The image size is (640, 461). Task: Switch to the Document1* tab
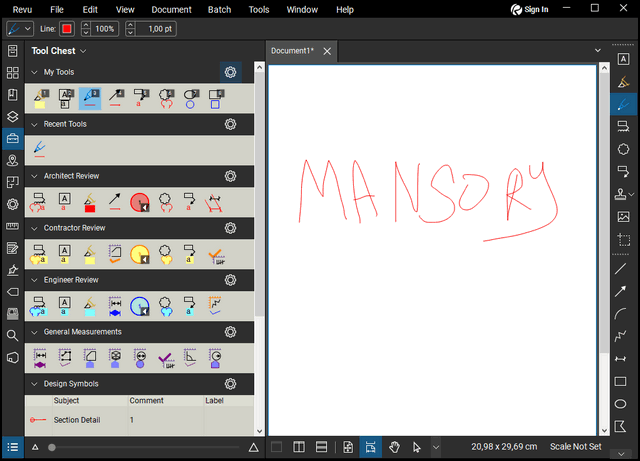(x=292, y=50)
